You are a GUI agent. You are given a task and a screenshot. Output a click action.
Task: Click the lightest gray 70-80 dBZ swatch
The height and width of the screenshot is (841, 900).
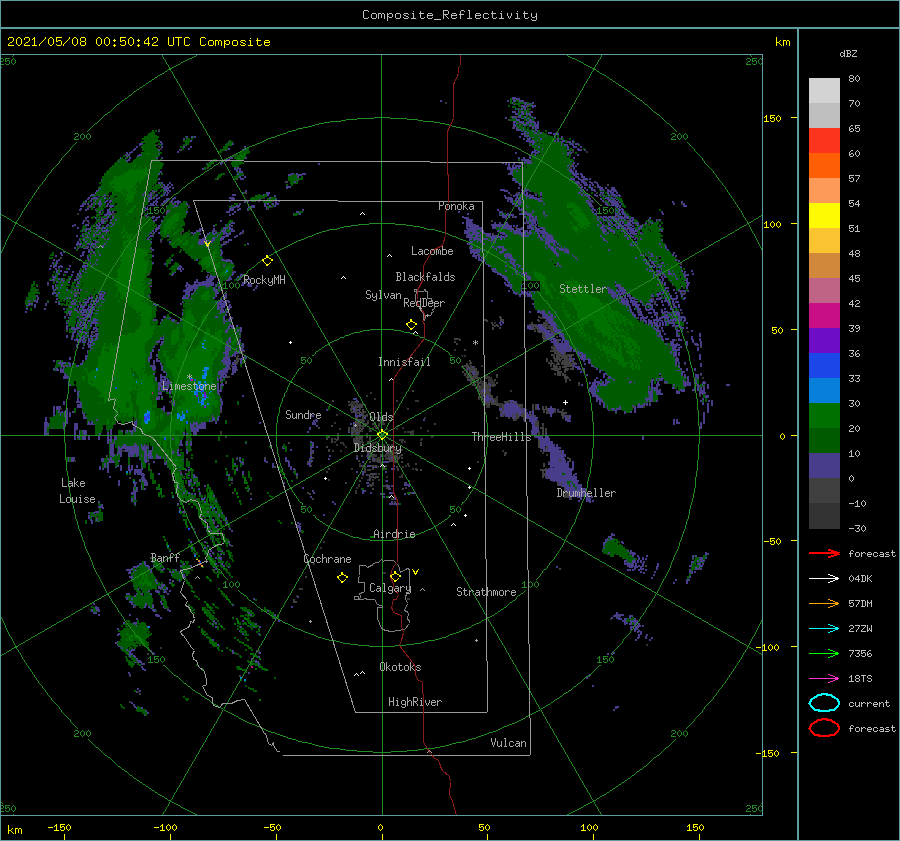[824, 91]
